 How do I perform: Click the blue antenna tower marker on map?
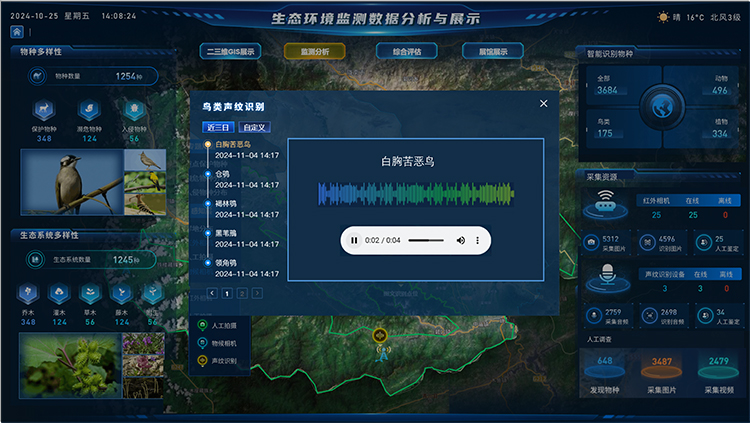[382, 353]
